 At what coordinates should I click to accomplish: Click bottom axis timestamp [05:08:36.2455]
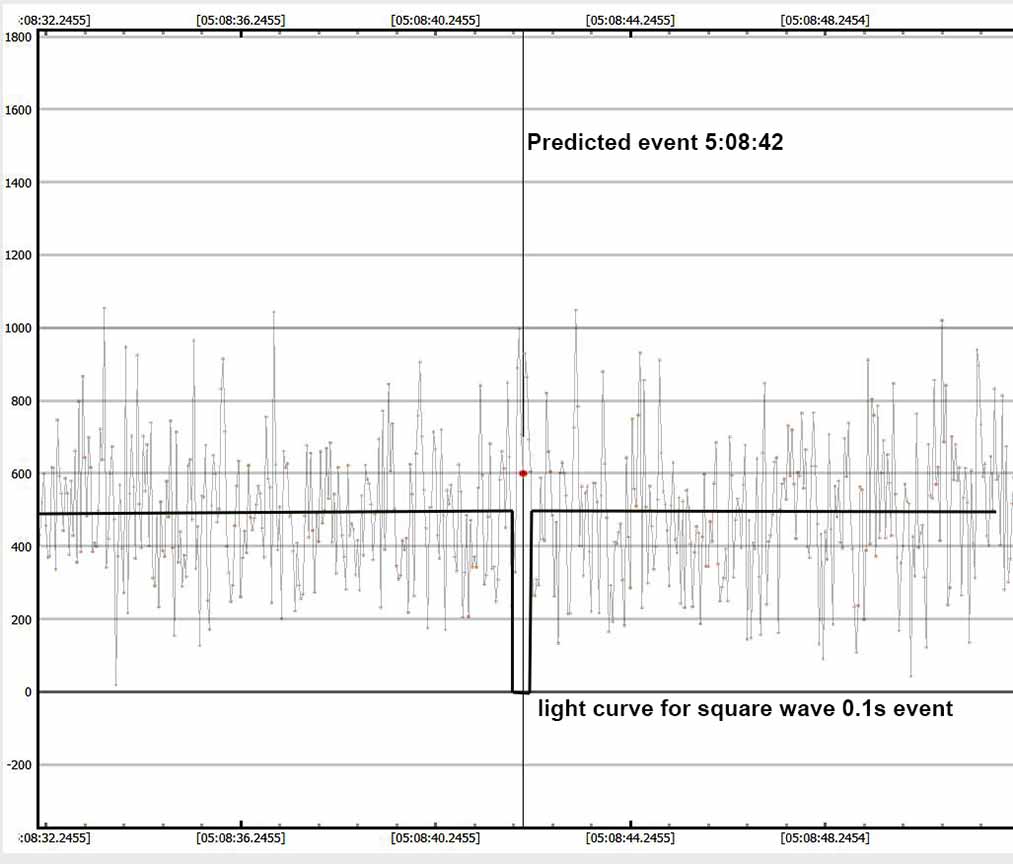click(x=240, y=838)
